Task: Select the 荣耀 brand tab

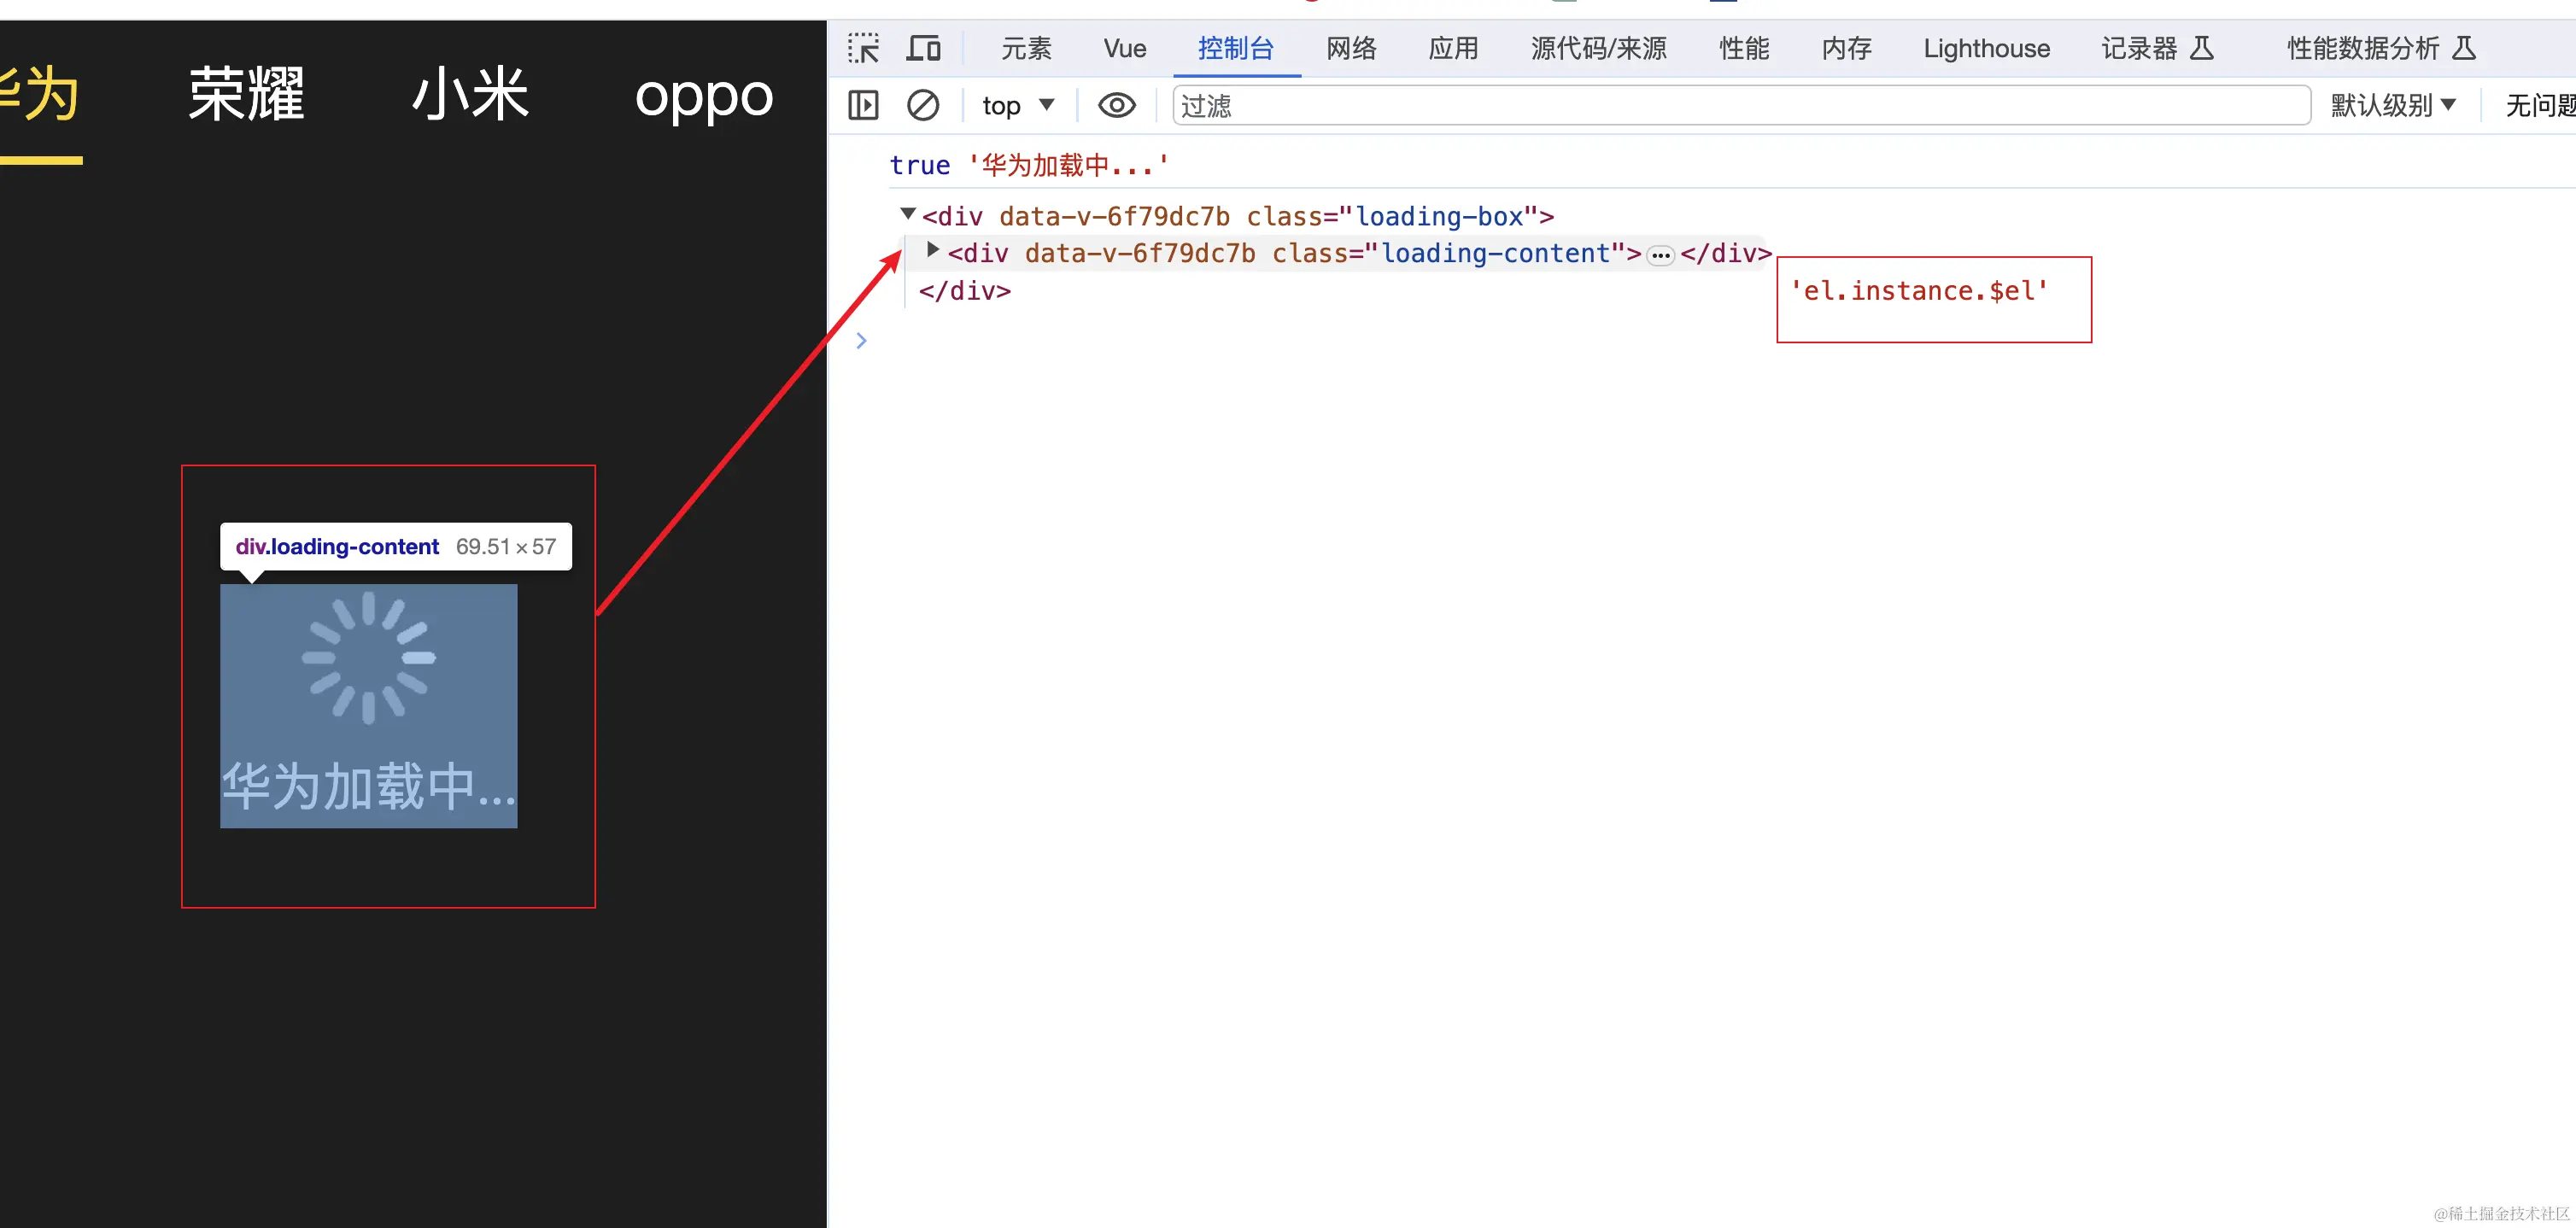Action: click(246, 96)
